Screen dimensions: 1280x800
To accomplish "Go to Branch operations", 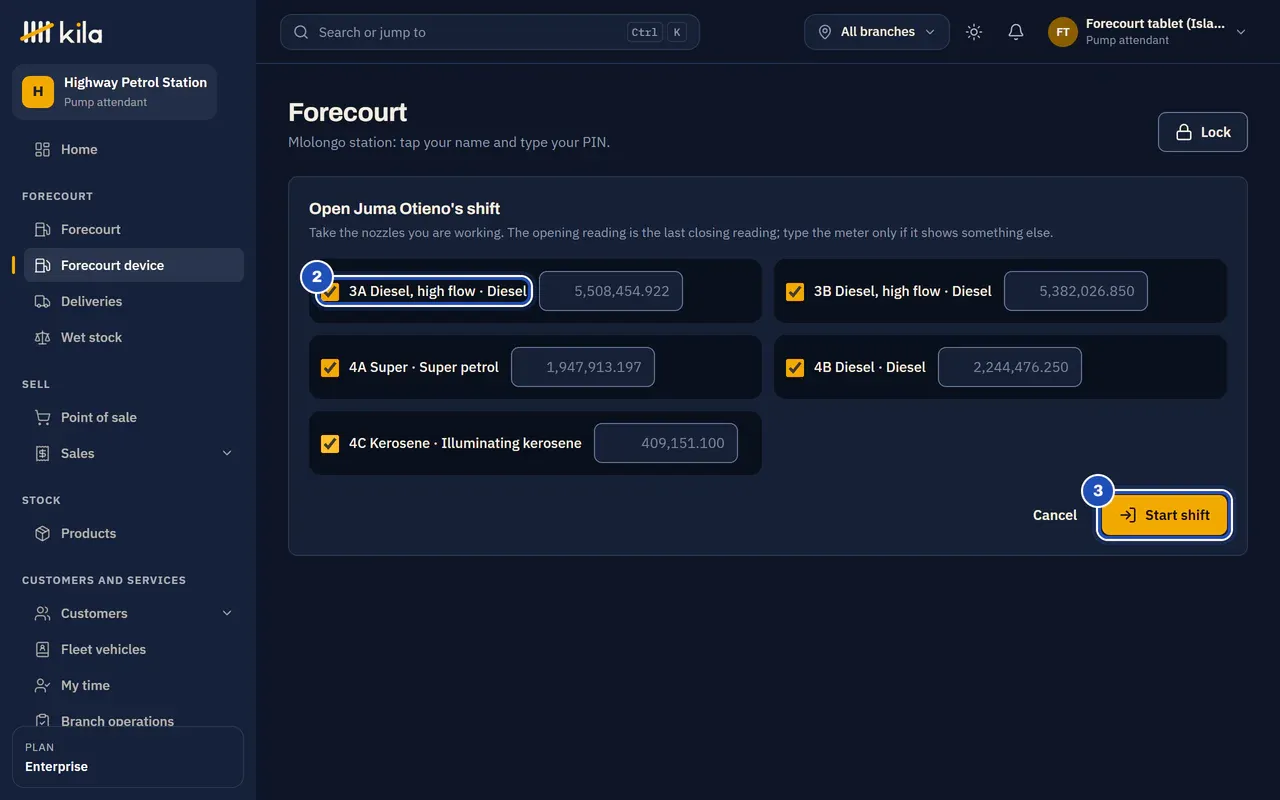I will point(134,720).
